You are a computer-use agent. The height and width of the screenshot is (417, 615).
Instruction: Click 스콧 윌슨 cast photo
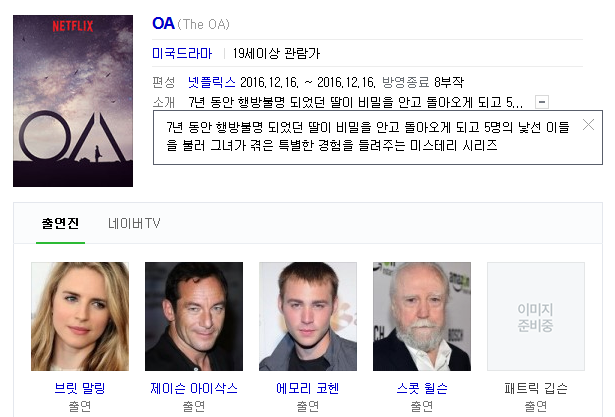coord(422,317)
